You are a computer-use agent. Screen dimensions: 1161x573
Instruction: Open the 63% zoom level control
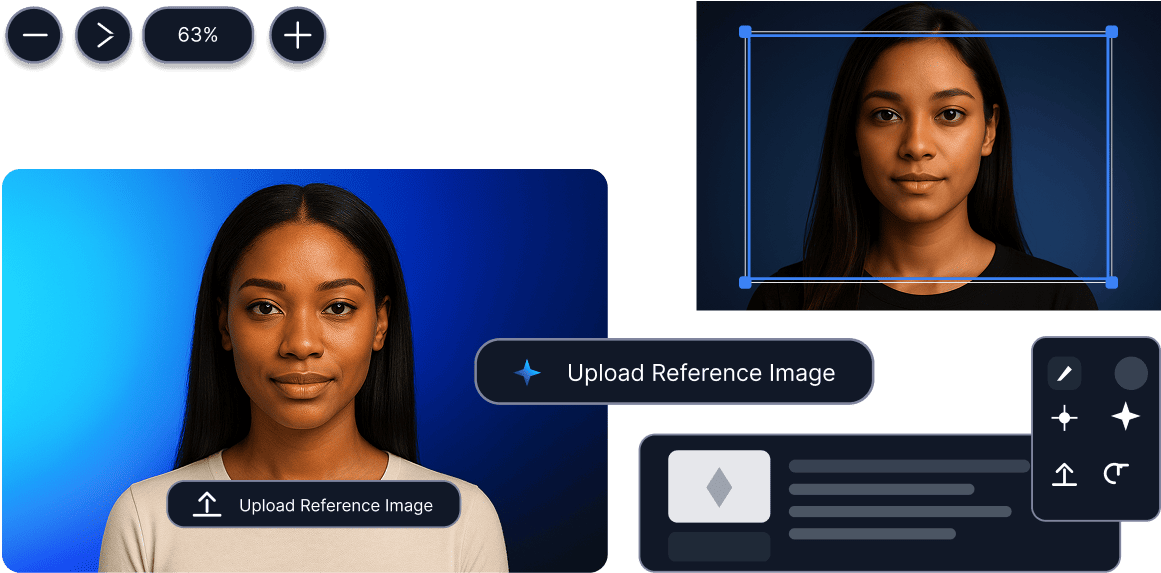198,36
